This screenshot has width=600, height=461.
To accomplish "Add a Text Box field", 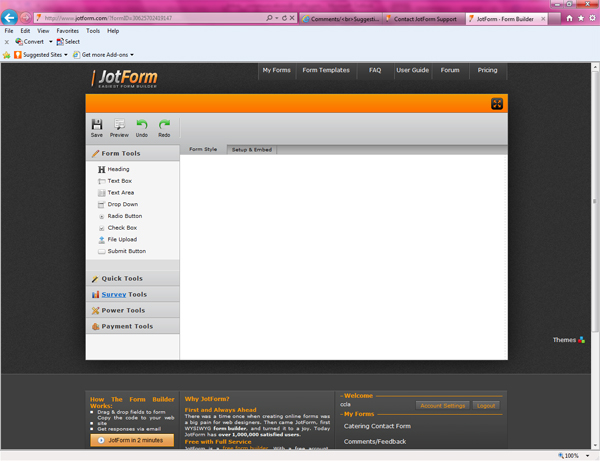I will tap(115, 181).
